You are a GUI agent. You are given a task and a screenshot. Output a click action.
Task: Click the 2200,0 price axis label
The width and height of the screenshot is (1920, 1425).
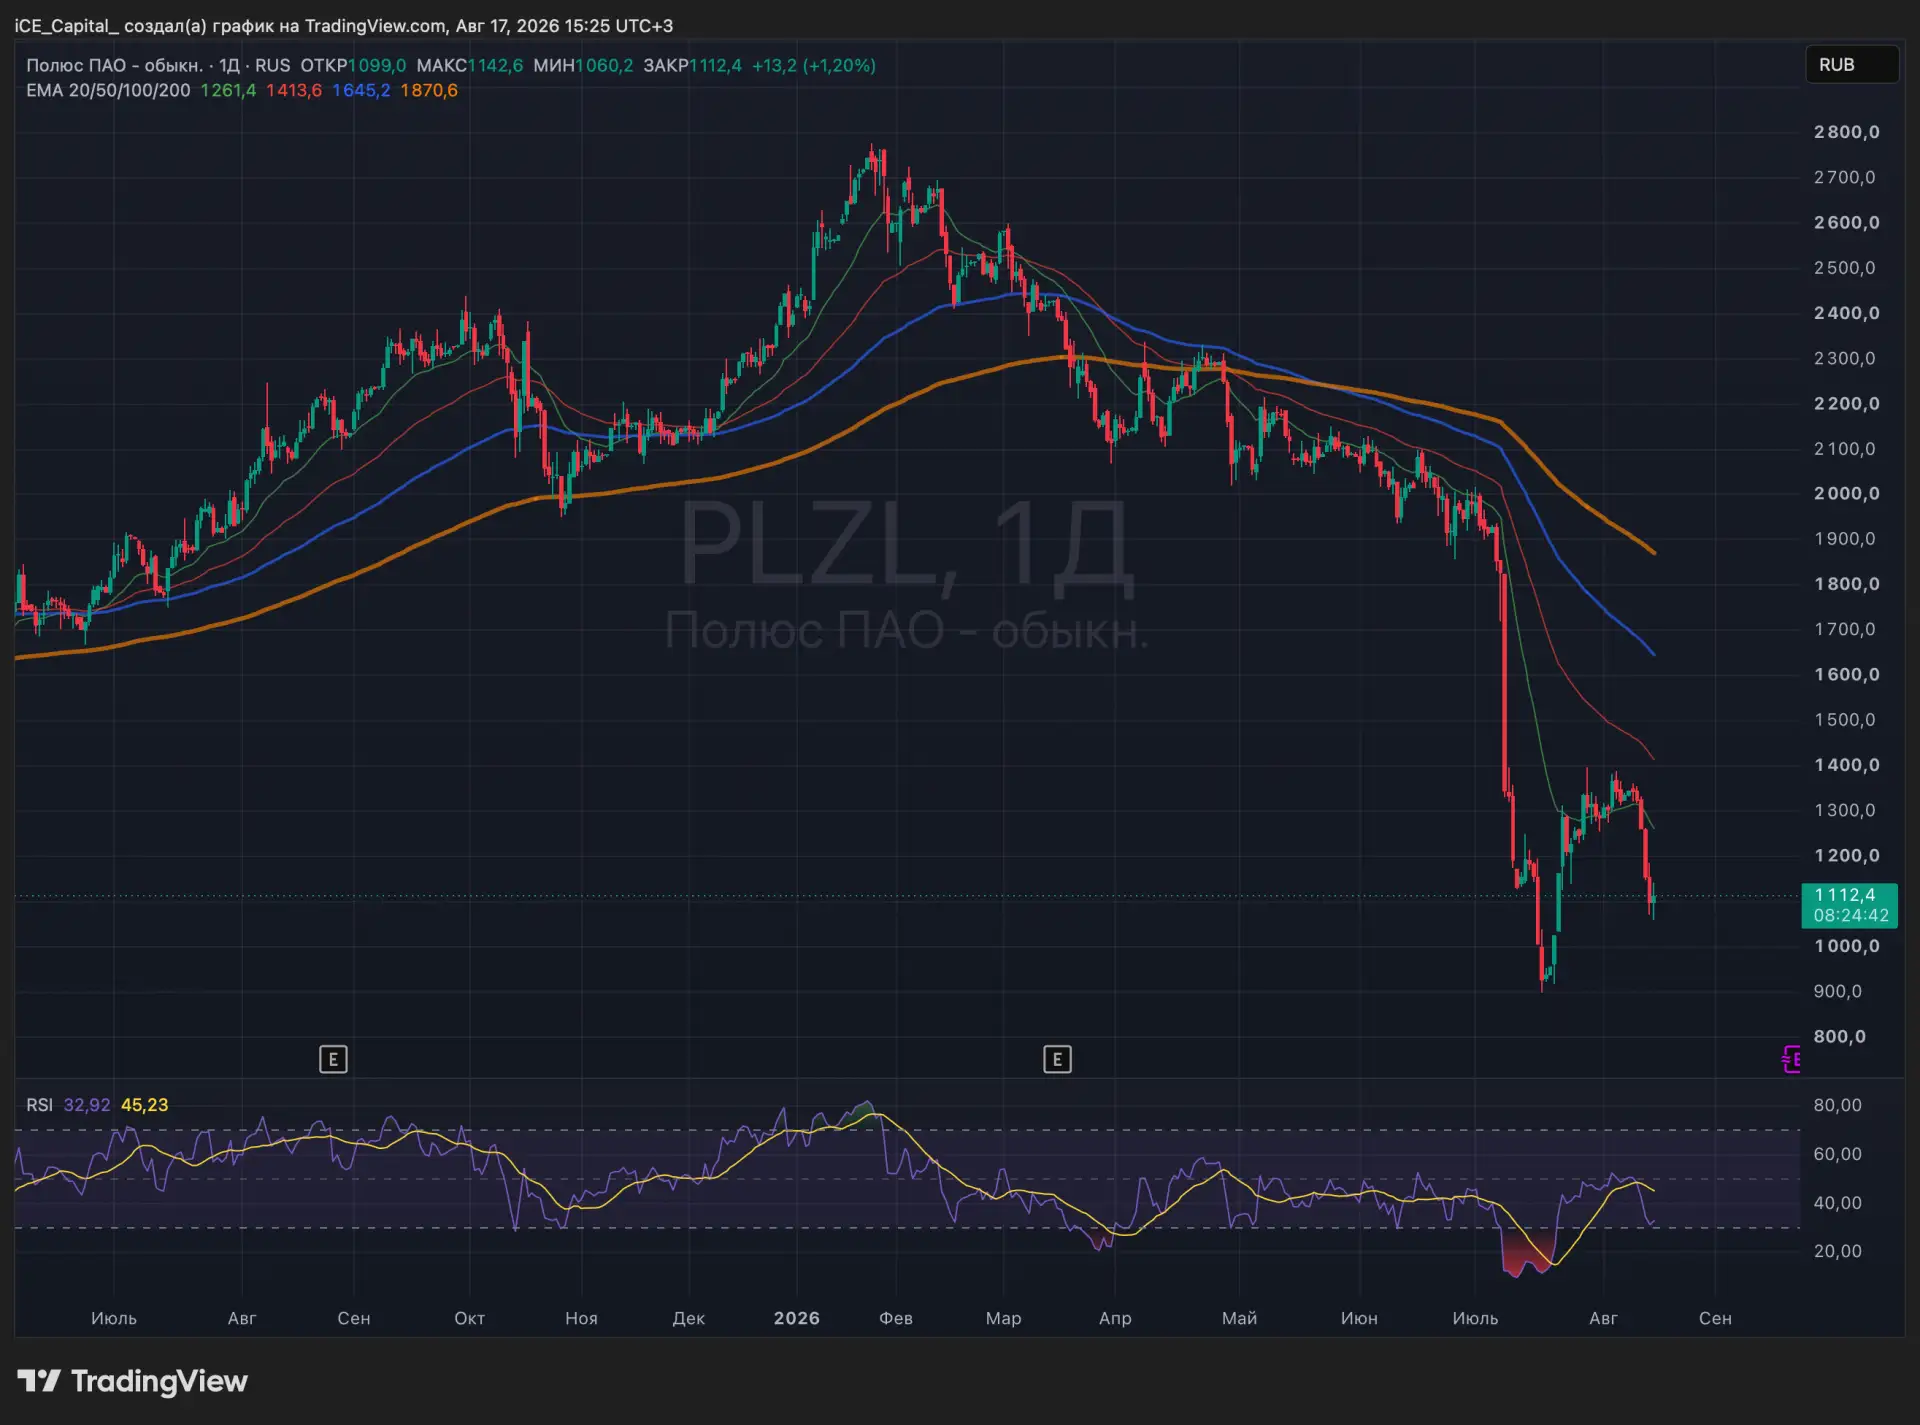tap(1846, 403)
